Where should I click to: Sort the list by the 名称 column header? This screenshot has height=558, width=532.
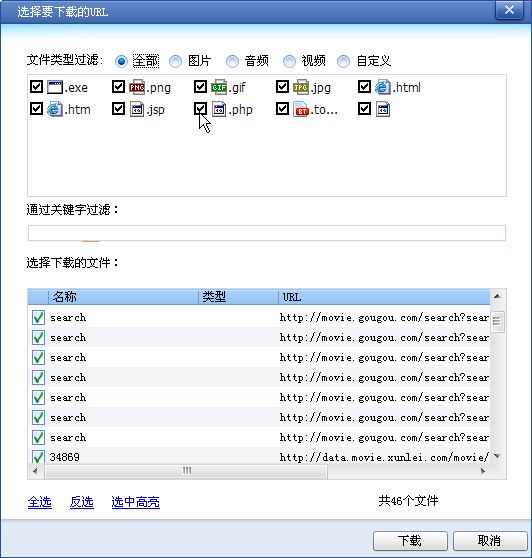[123, 297]
